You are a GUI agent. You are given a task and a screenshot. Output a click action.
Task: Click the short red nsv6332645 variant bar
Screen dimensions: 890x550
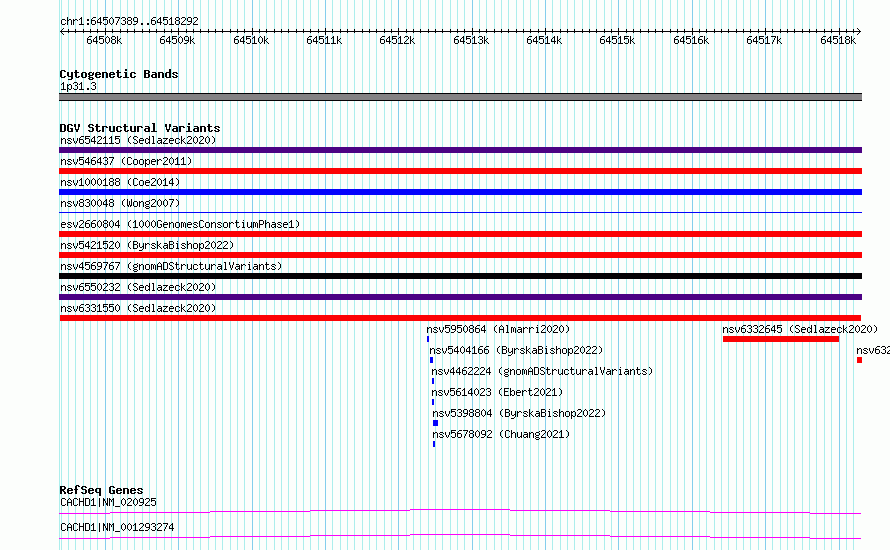(x=781, y=339)
